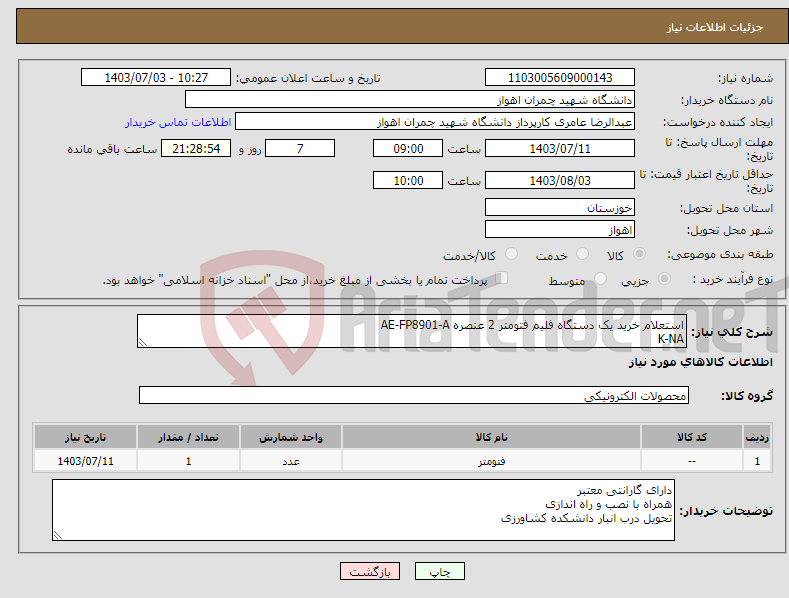This screenshot has height=598, width=789.
Task: Click the response deadline date 1403/07/11 field
Action: [560, 148]
